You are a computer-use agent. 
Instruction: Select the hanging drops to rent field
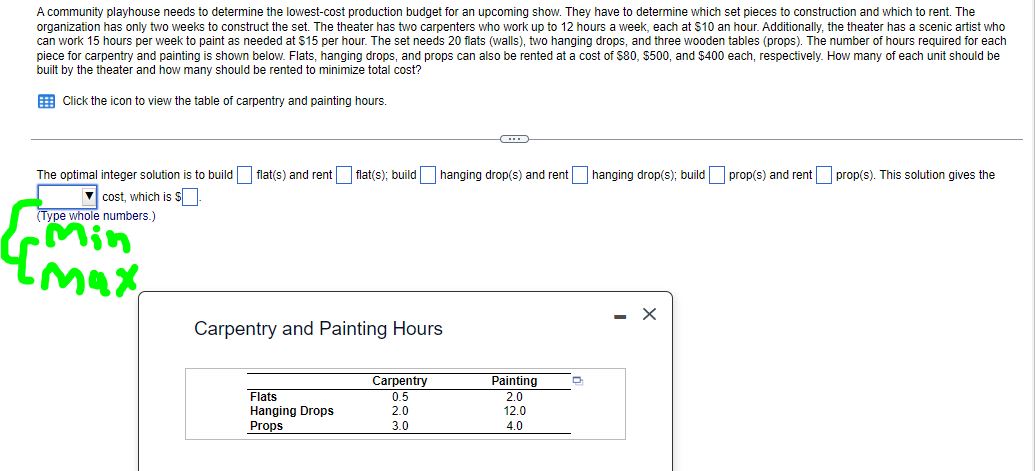pos(580,175)
